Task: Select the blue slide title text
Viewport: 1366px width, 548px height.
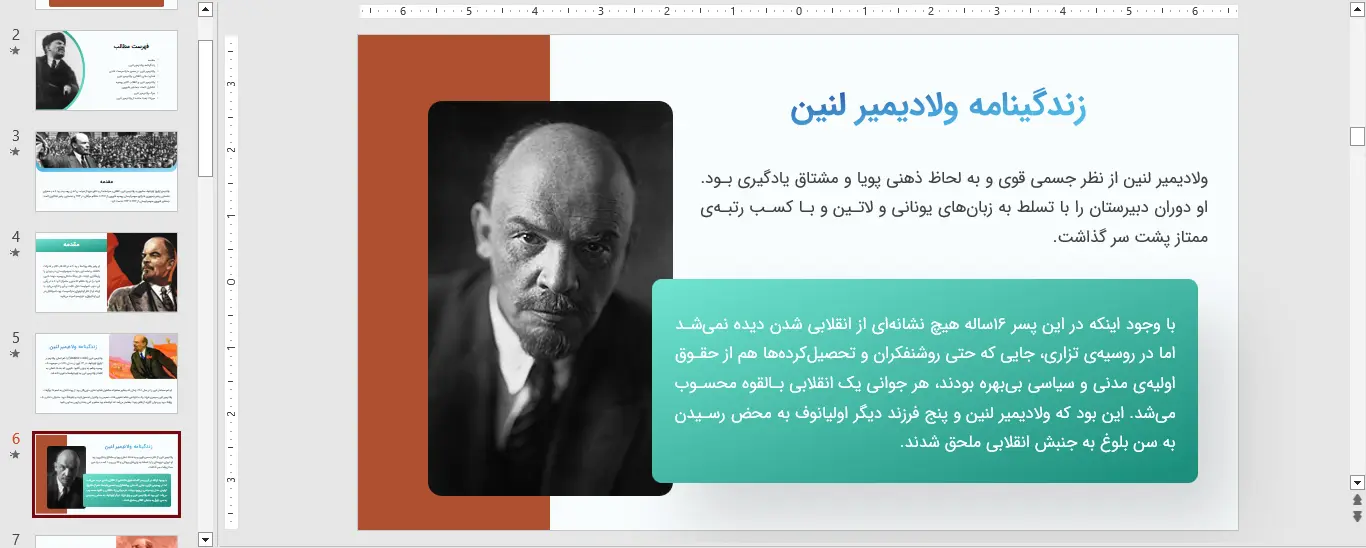Action: [x=939, y=108]
